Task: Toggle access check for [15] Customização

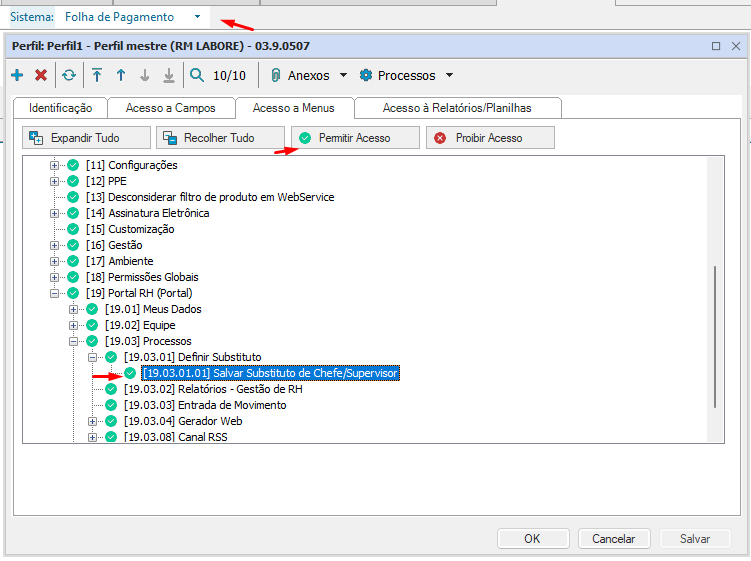Action: pos(74,229)
